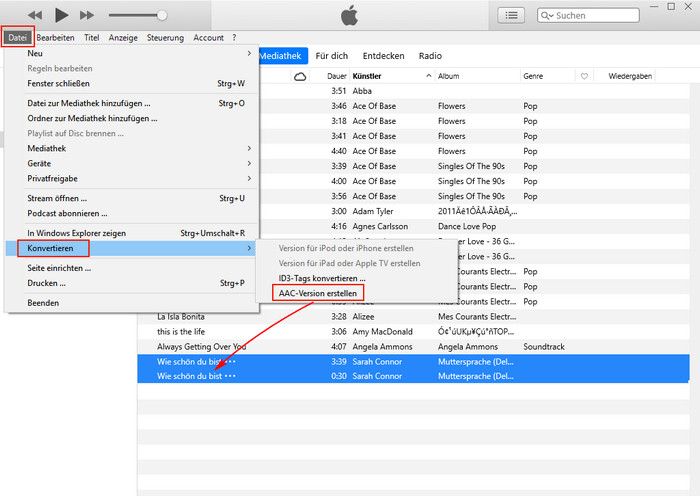This screenshot has width=700, height=496.
Task: Select the 3:39 Wie schön du bist row
Action: pos(413,362)
